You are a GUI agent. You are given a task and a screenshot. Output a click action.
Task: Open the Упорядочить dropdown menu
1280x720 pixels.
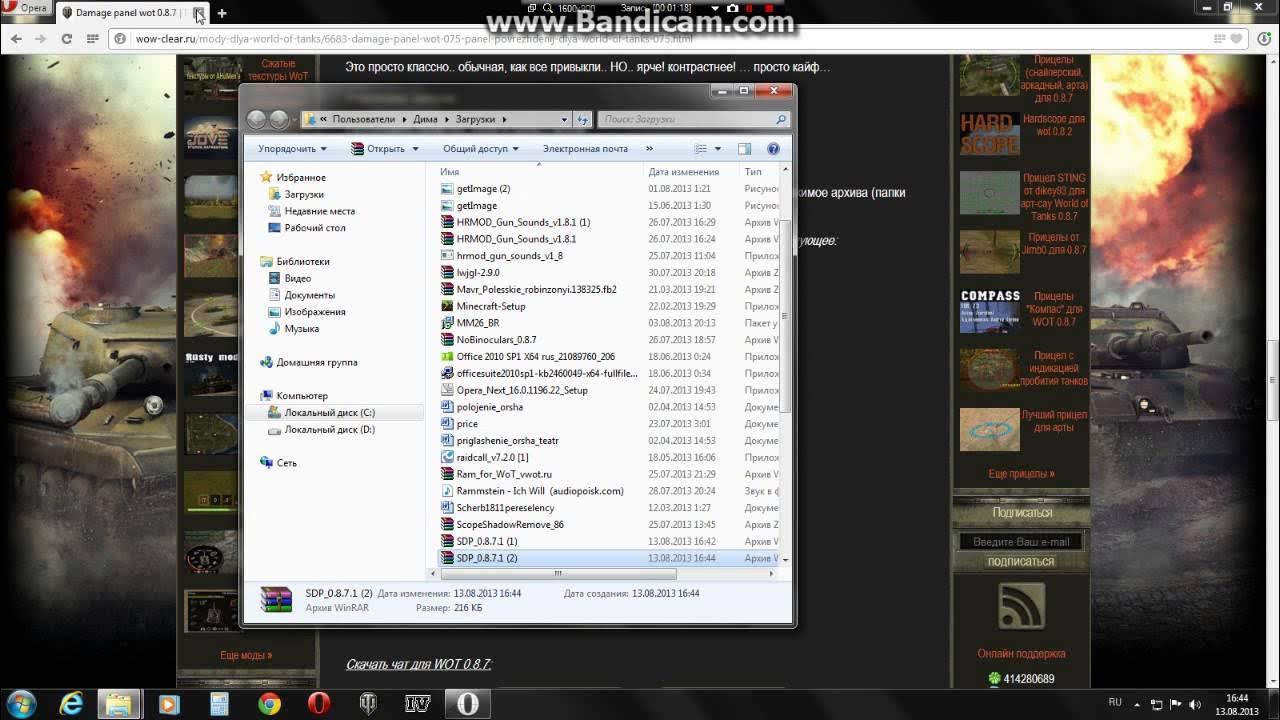click(x=292, y=149)
